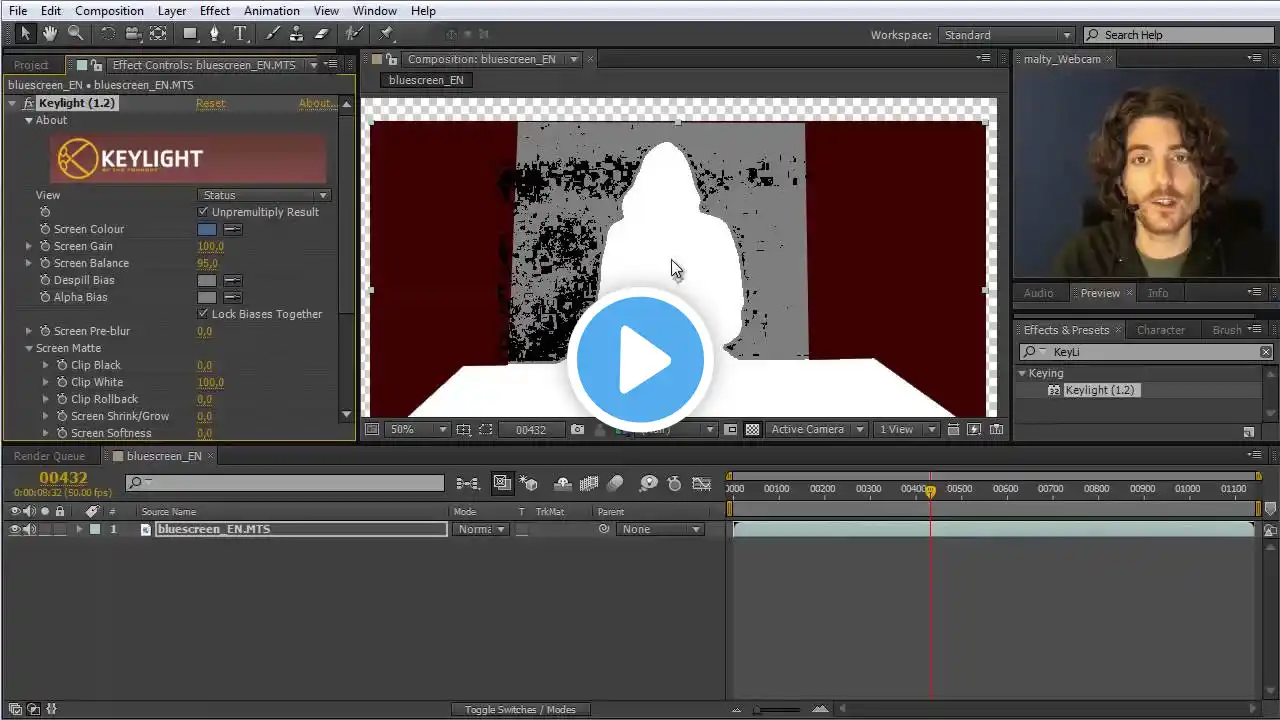Select the Hand tool
The height and width of the screenshot is (720, 1280).
(x=49, y=34)
